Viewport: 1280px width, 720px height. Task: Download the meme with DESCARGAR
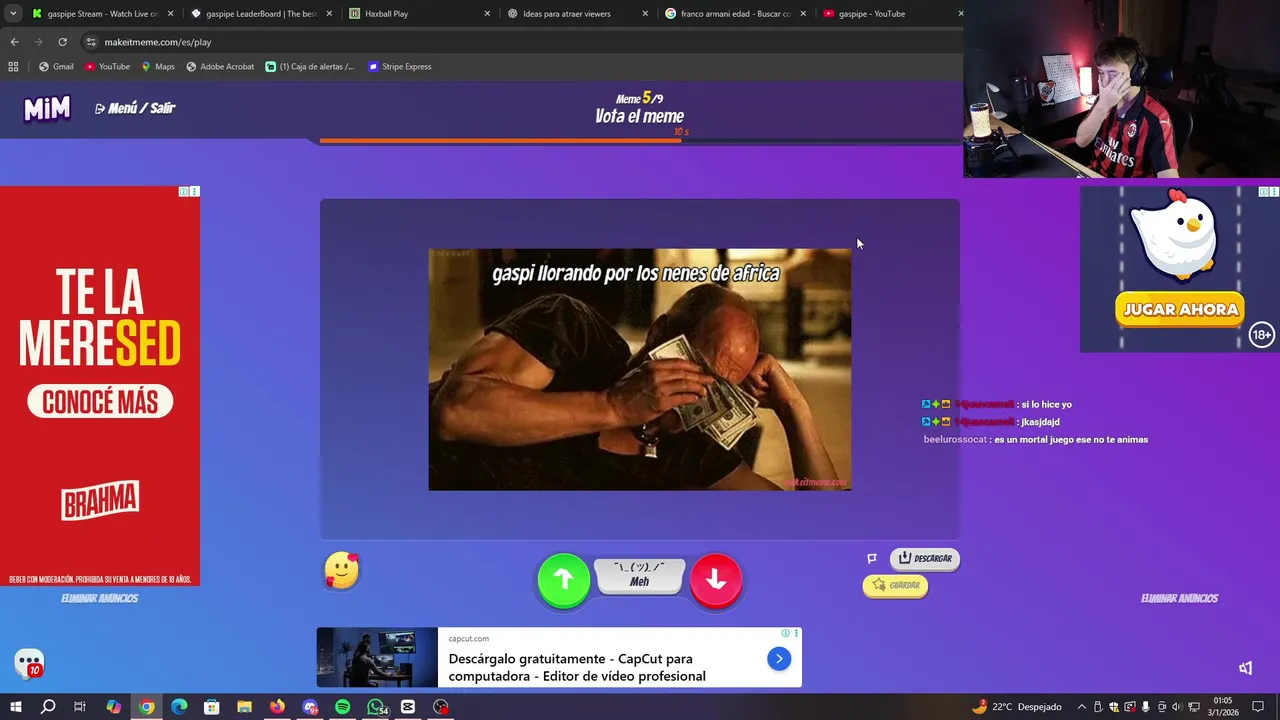click(x=925, y=558)
